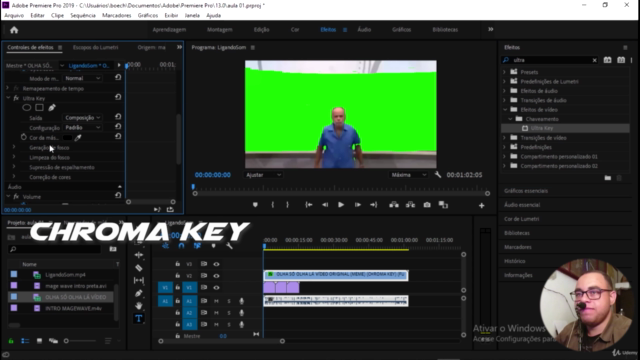Toggle snap in the timeline
Viewport: 640px width, 360px height.
coord(181,246)
